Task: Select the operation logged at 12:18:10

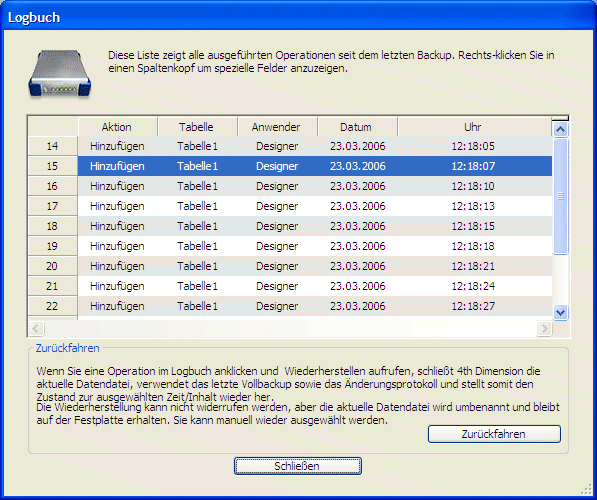Action: click(x=290, y=186)
